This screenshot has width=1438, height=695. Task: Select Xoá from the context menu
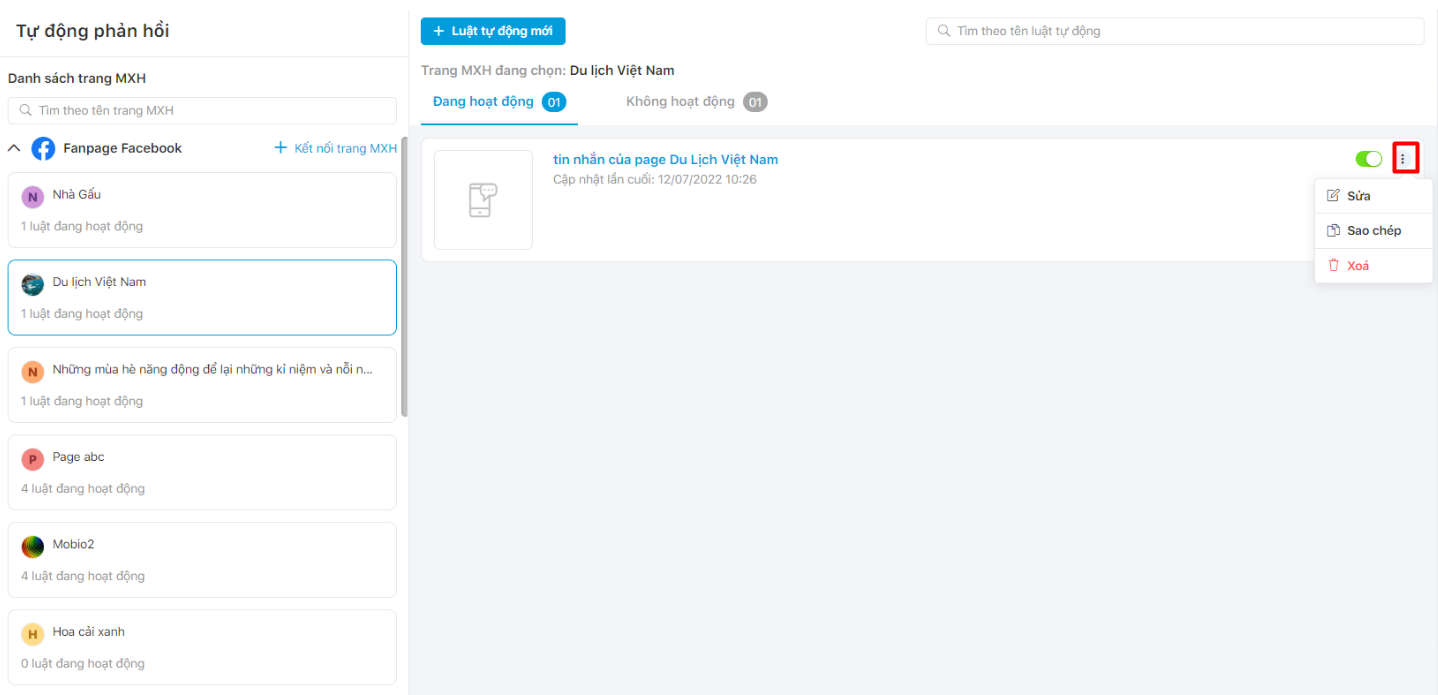pos(1360,265)
